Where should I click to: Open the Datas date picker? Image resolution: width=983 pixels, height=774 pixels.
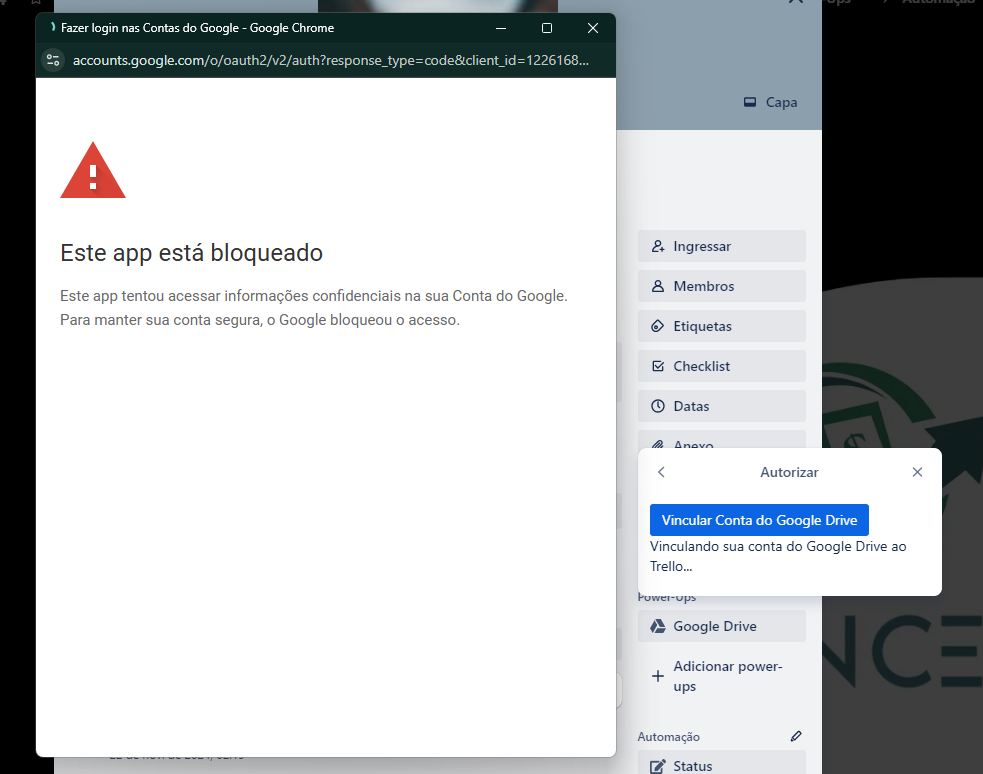click(722, 406)
